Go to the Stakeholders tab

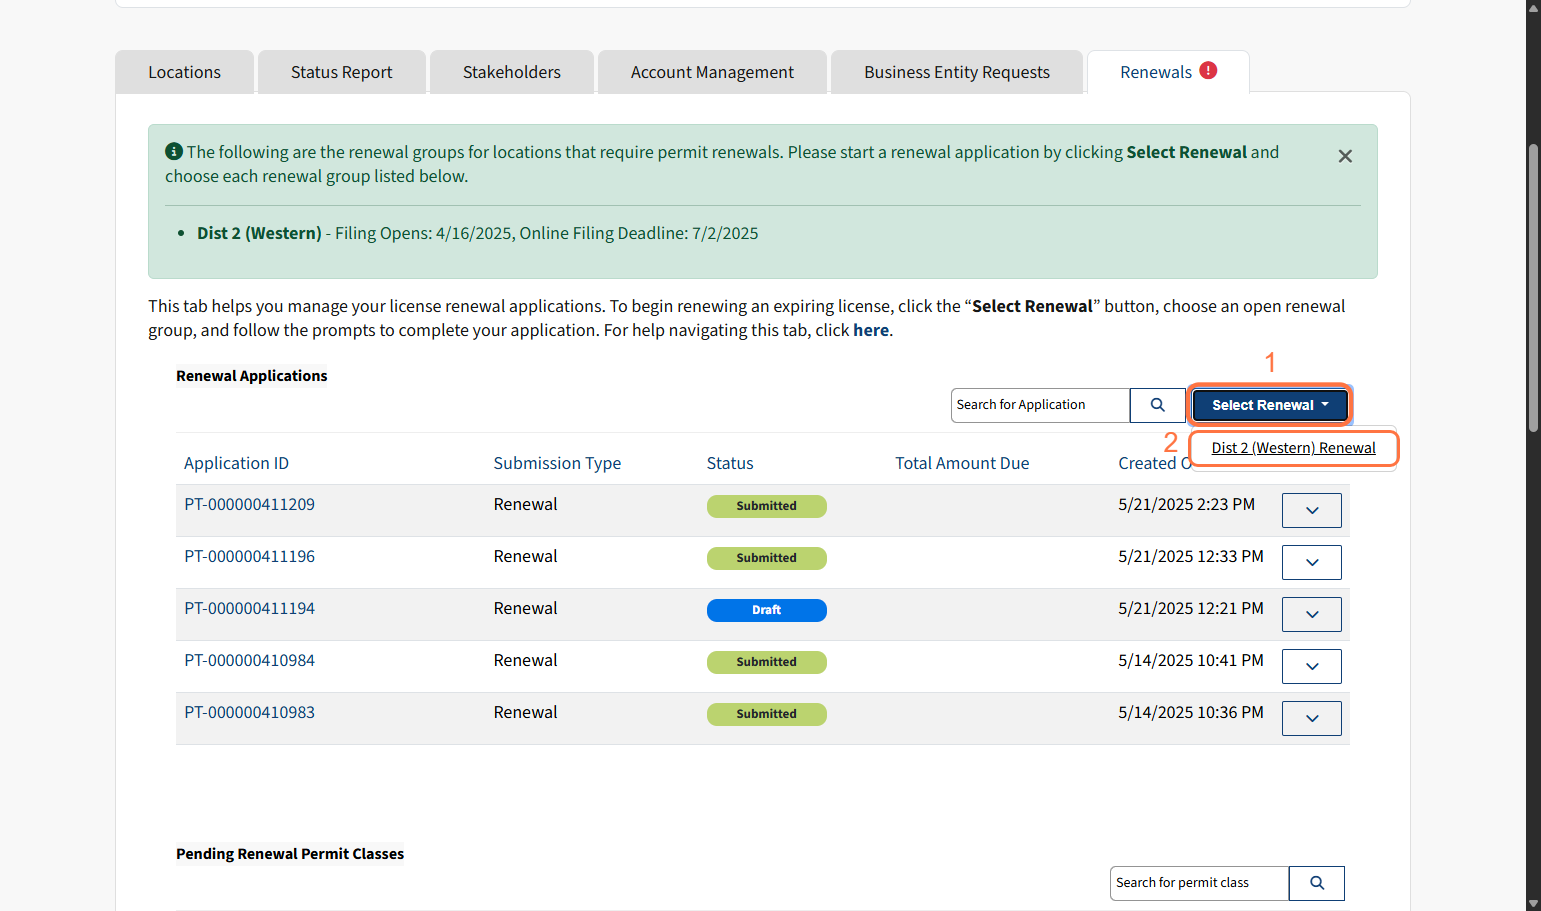(512, 72)
